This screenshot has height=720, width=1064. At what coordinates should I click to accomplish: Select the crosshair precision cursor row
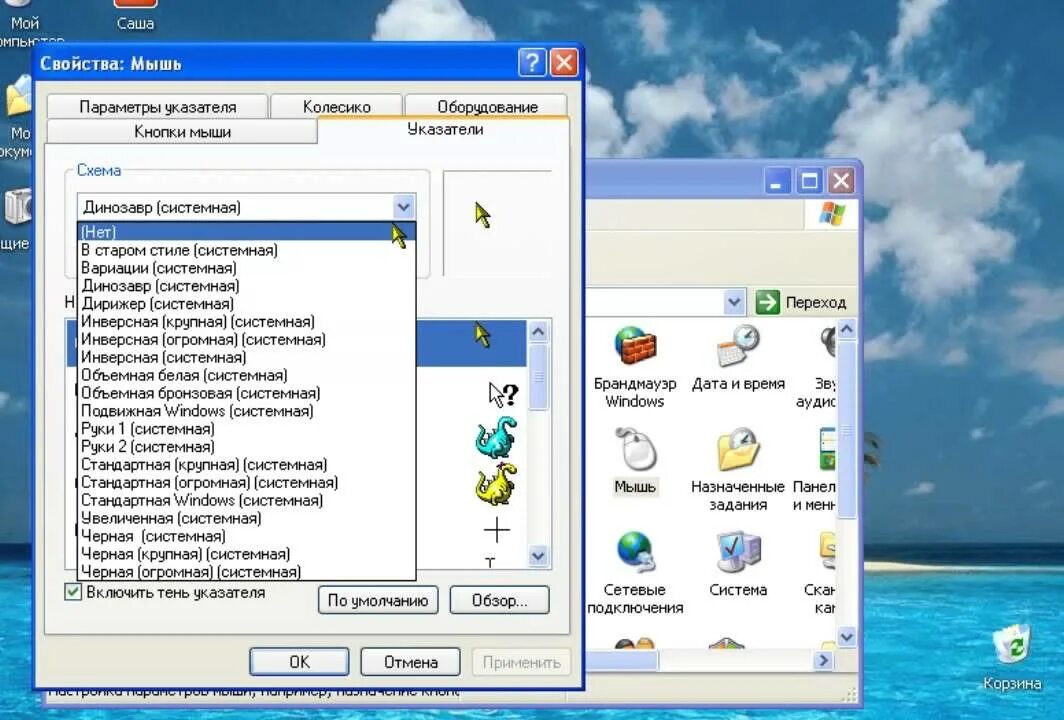[x=496, y=529]
